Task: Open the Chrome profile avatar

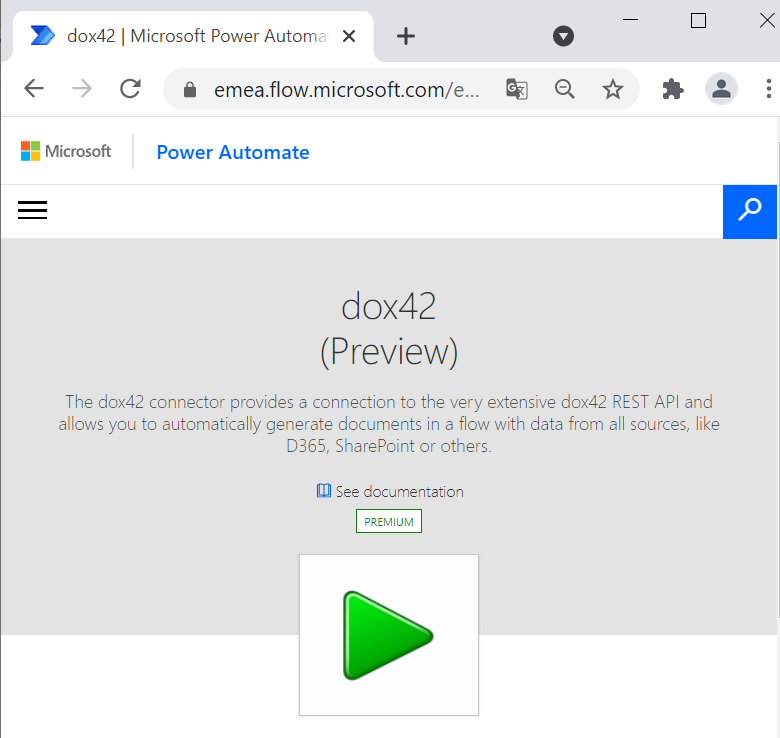Action: pos(721,89)
